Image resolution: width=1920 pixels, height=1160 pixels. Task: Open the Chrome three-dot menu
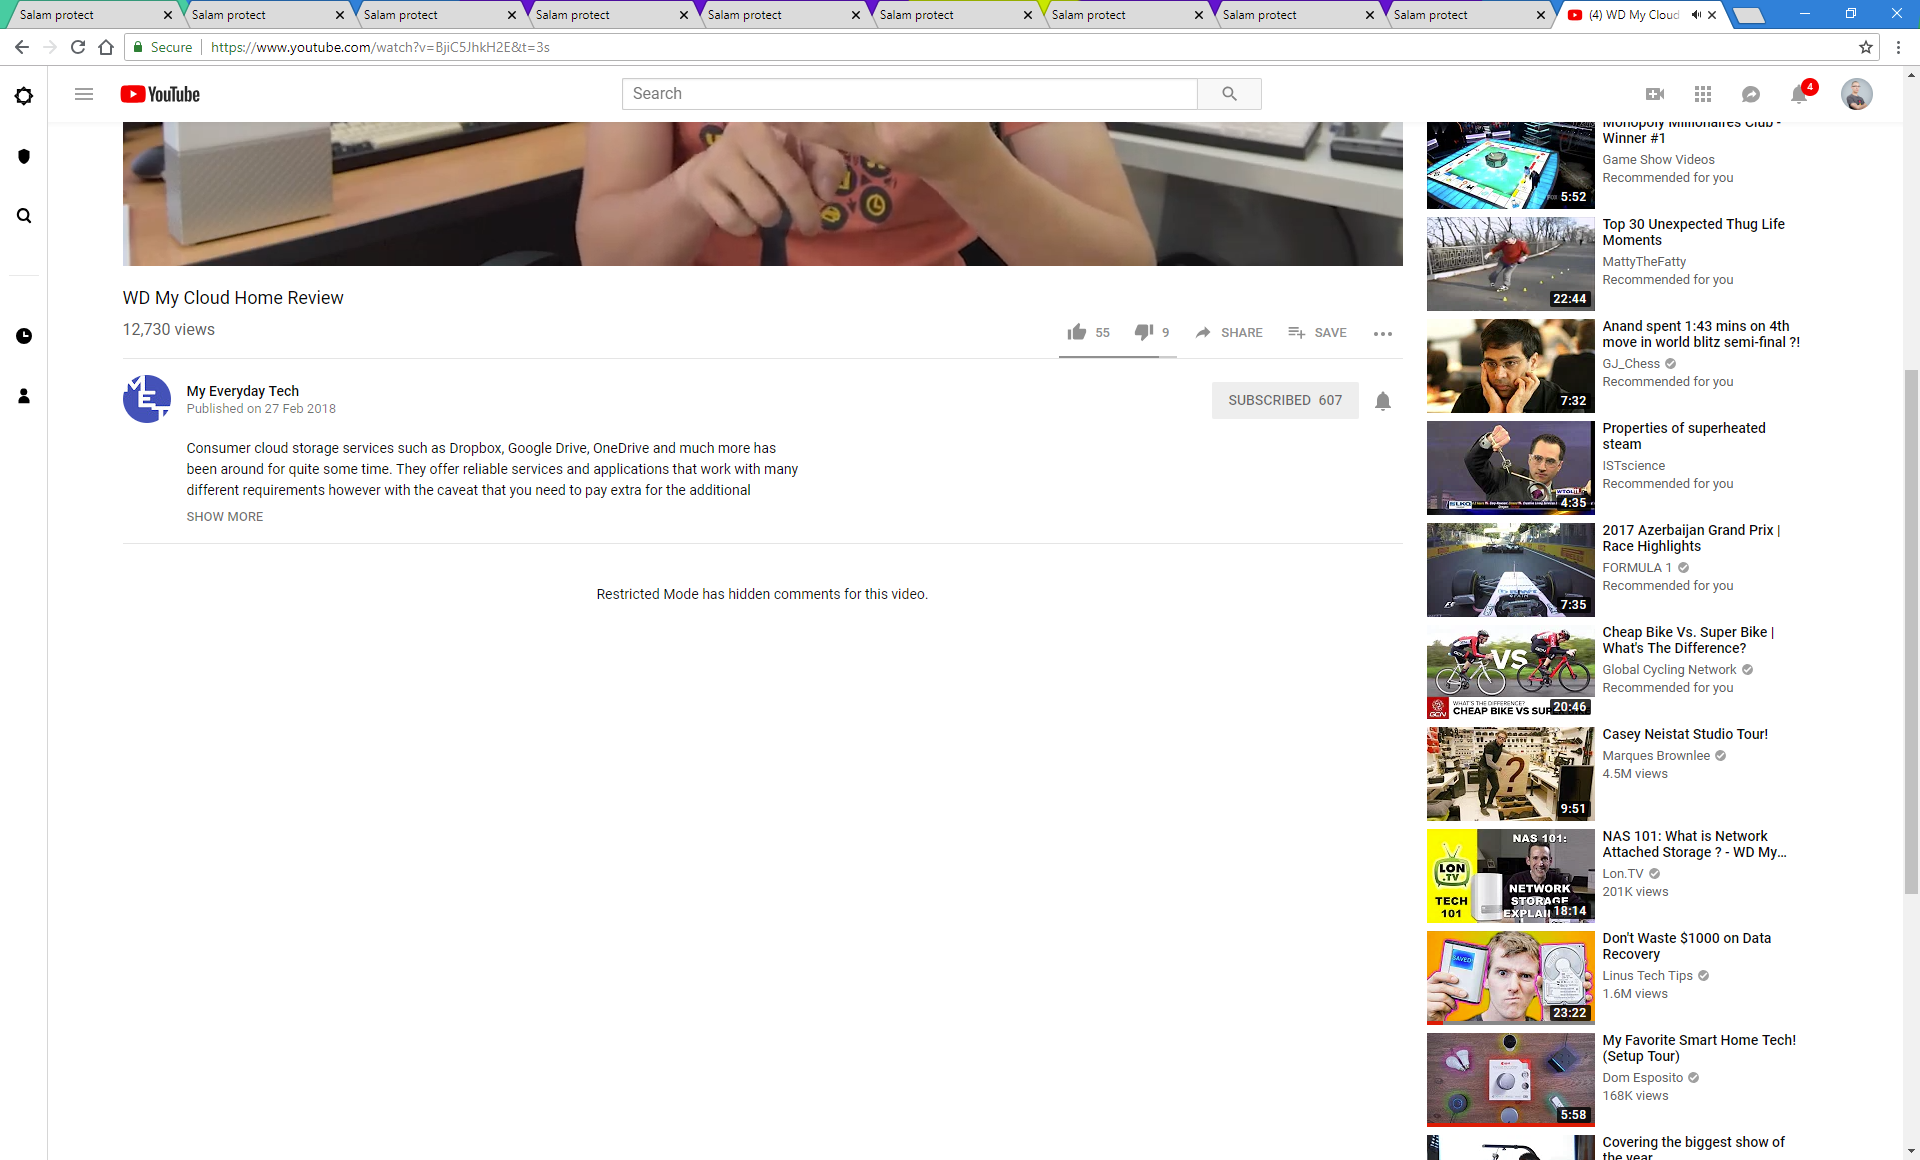tap(1898, 47)
